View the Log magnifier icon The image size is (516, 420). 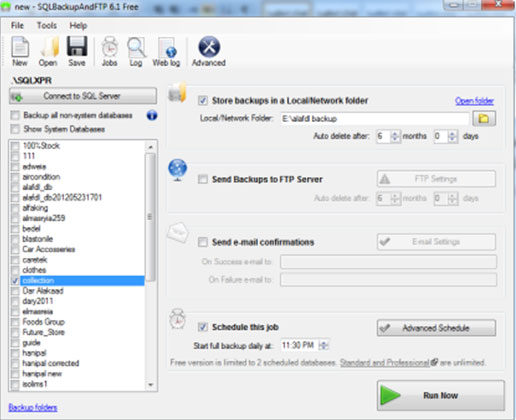tap(136, 52)
